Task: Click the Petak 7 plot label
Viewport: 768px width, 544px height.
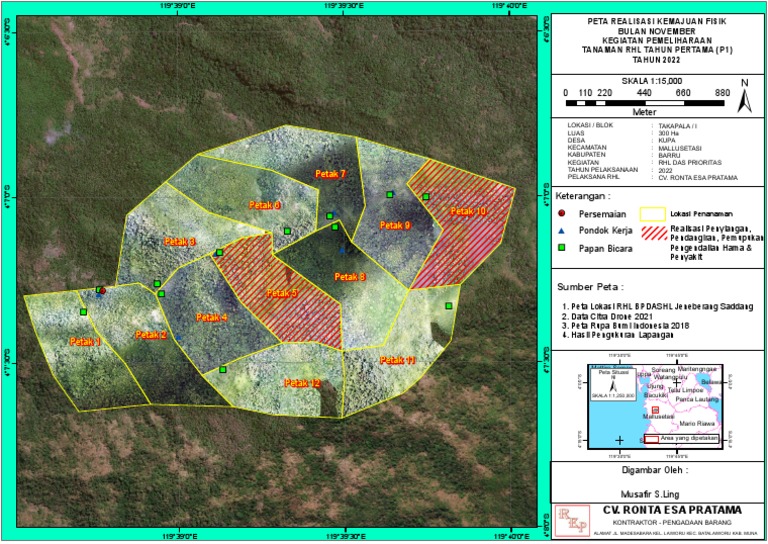Action: point(331,174)
